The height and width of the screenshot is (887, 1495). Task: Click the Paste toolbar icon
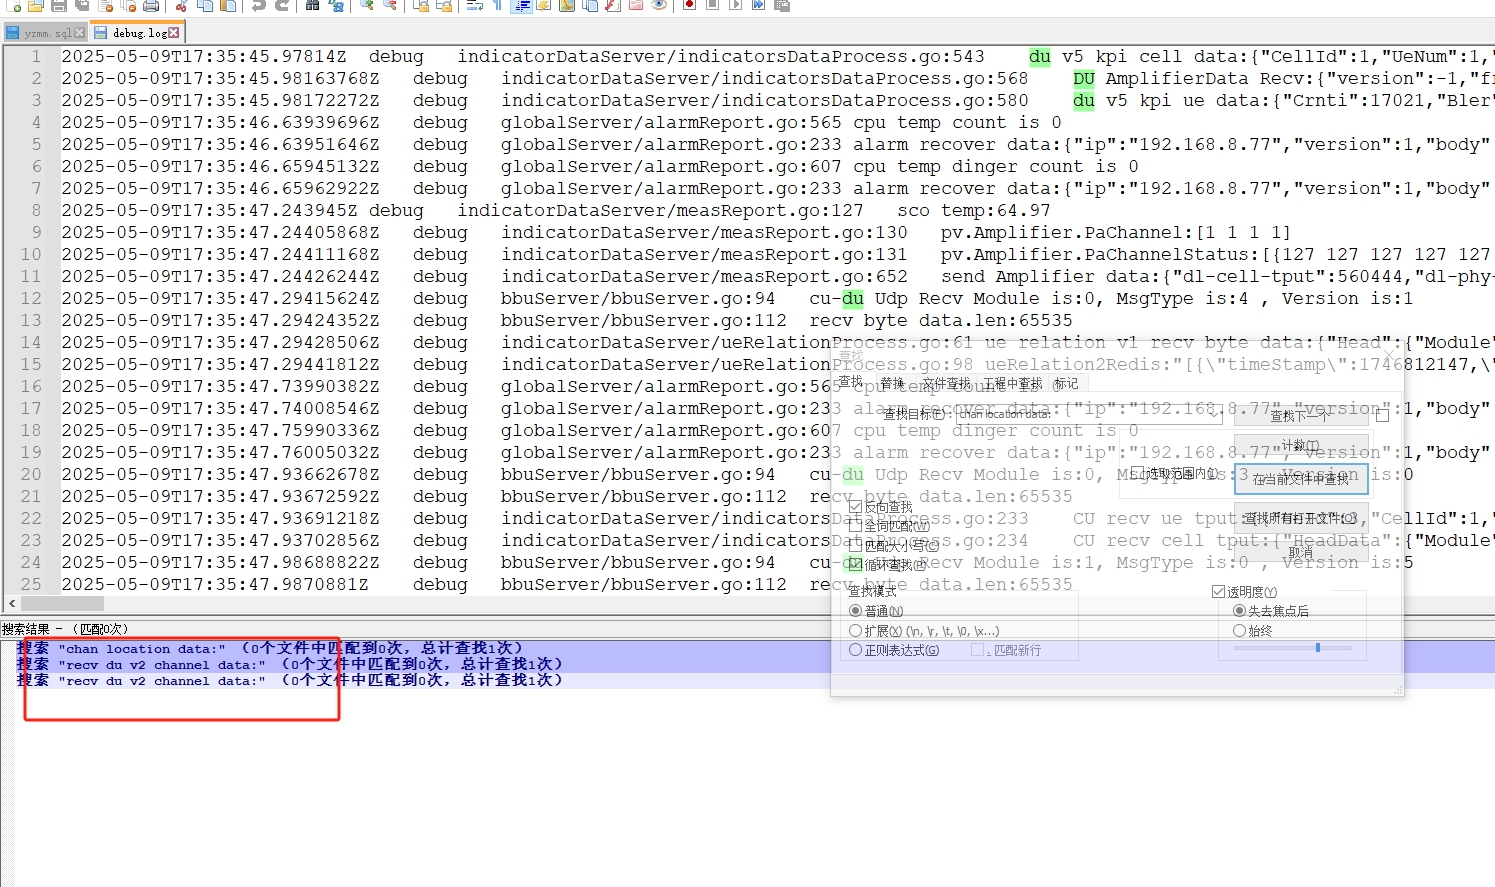point(228,5)
